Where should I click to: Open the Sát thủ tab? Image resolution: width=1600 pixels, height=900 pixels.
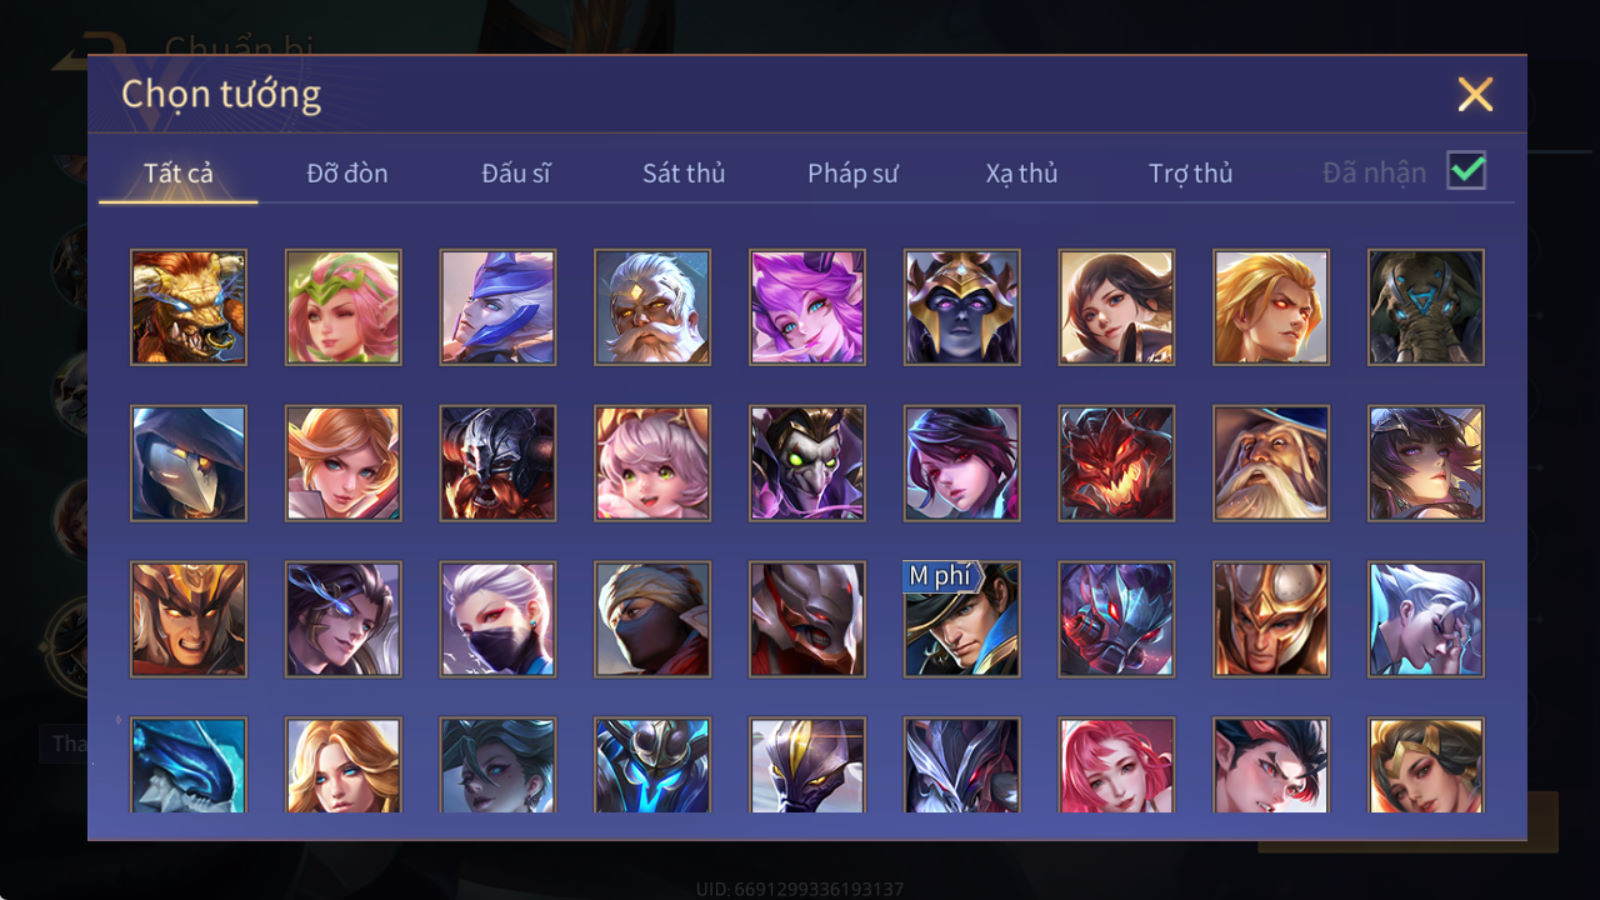[684, 173]
